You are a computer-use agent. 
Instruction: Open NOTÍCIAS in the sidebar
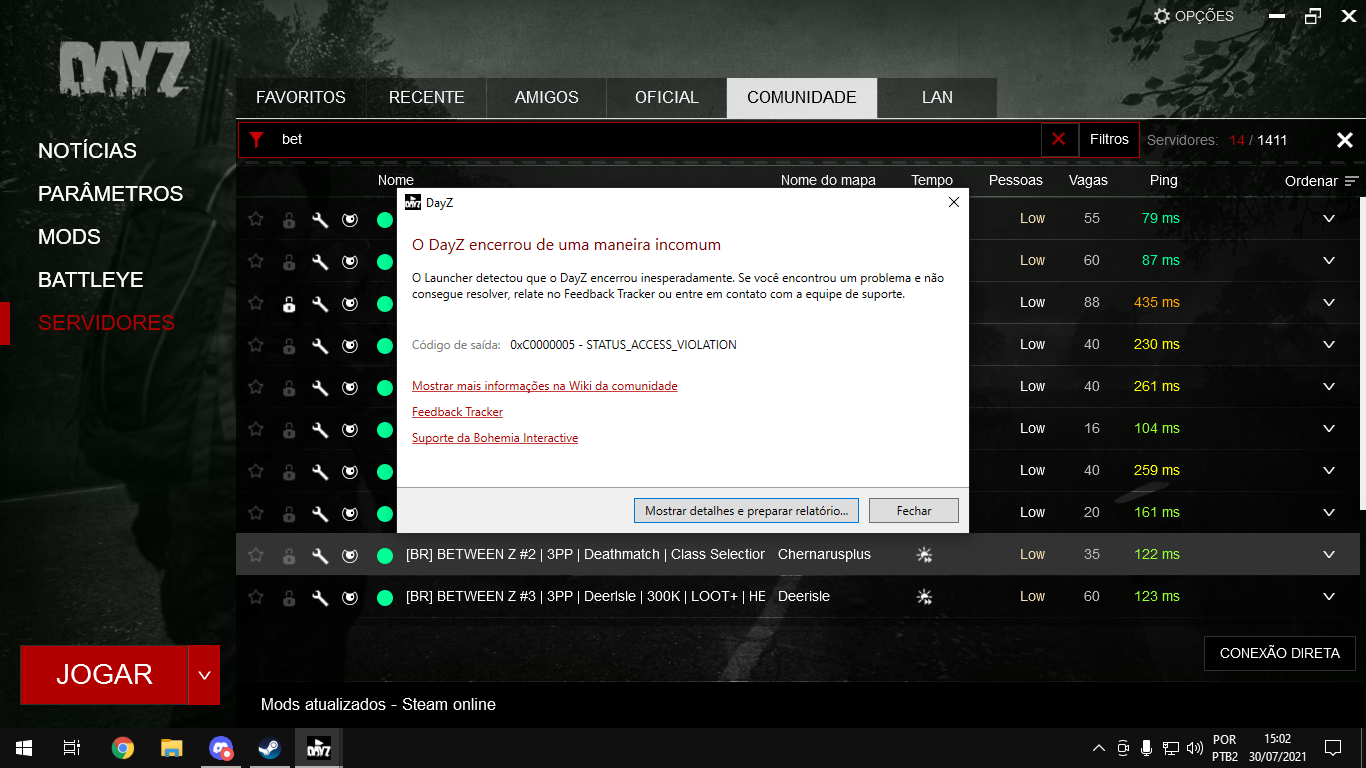pos(87,151)
